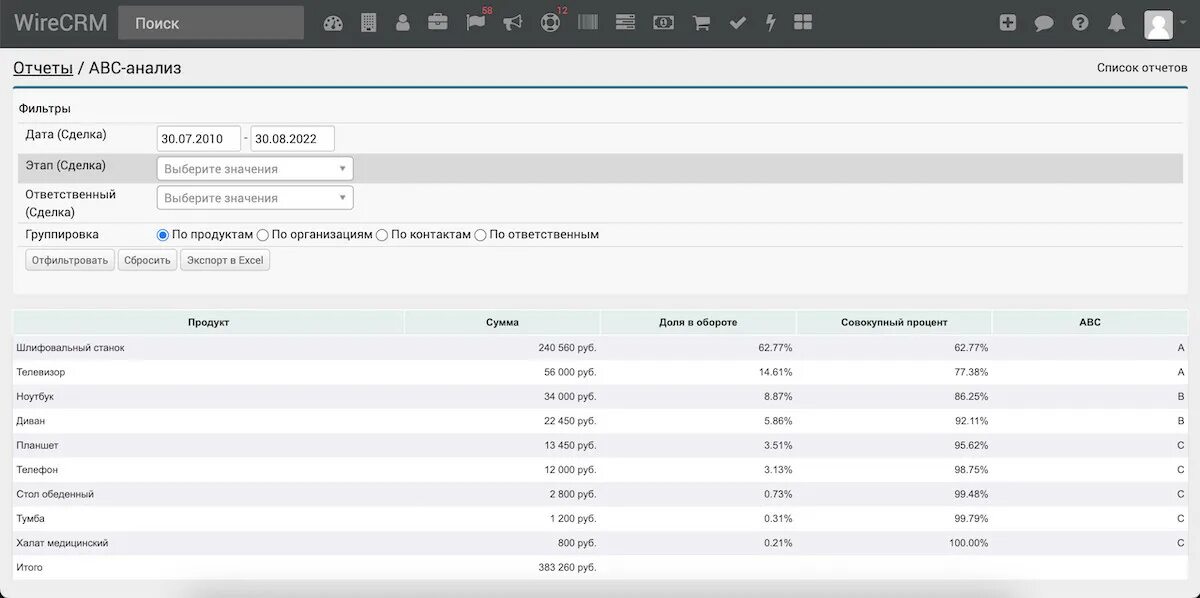This screenshot has width=1200, height=598.
Task: Click the Телевизор row name
Action: [x=41, y=372]
